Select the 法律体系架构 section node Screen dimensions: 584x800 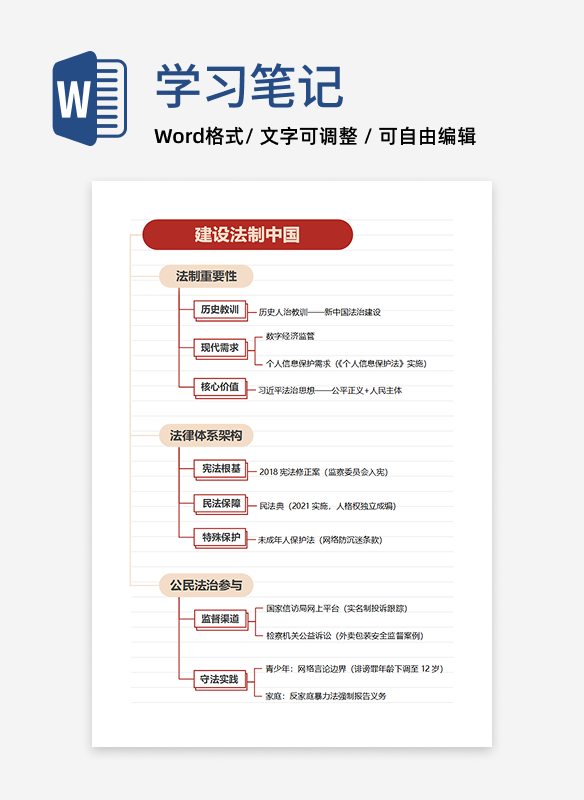(x=206, y=436)
